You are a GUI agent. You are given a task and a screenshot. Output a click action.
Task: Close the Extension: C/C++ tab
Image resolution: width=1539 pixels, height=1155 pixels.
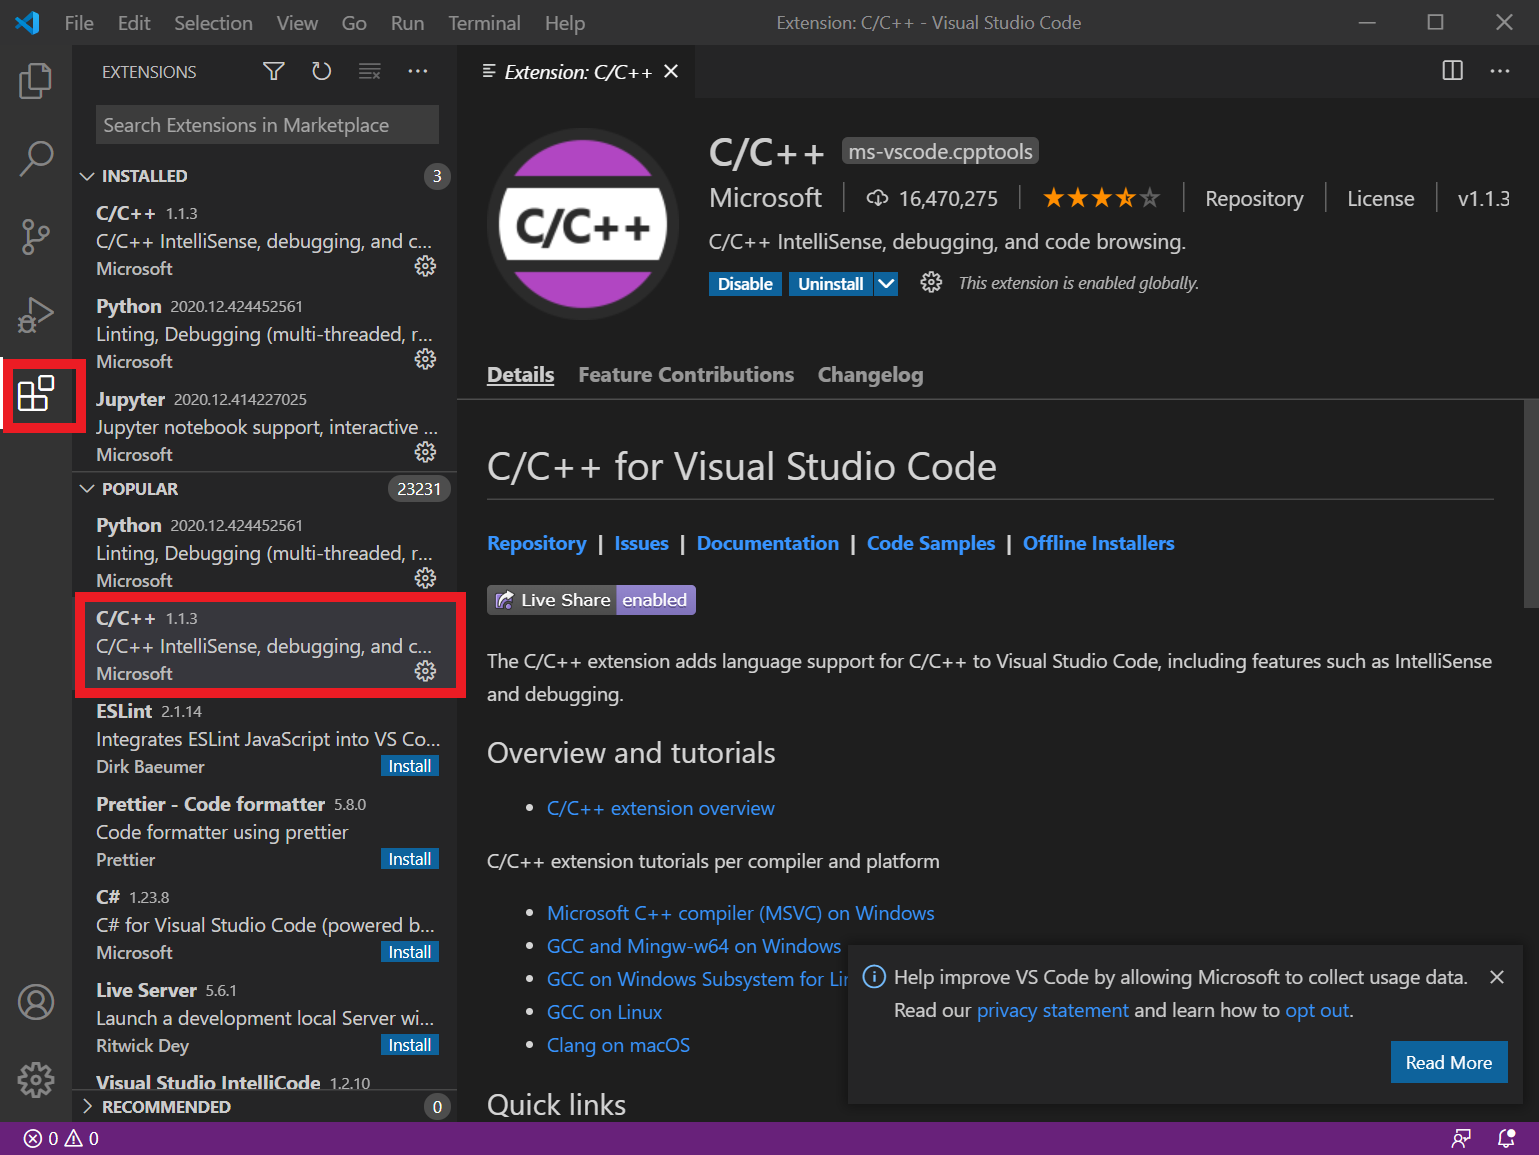coord(671,71)
